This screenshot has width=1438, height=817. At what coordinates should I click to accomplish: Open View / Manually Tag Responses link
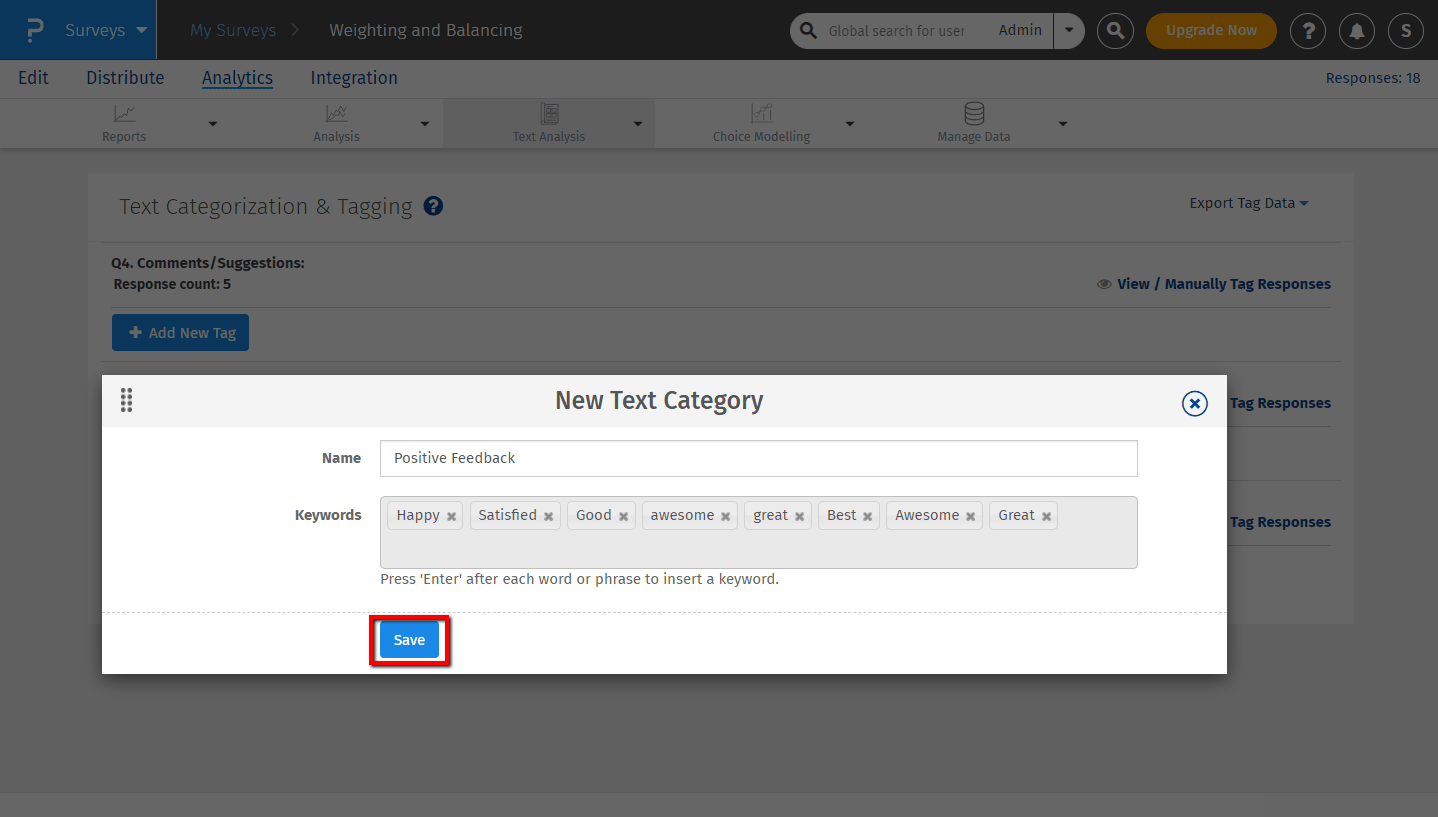(1214, 284)
